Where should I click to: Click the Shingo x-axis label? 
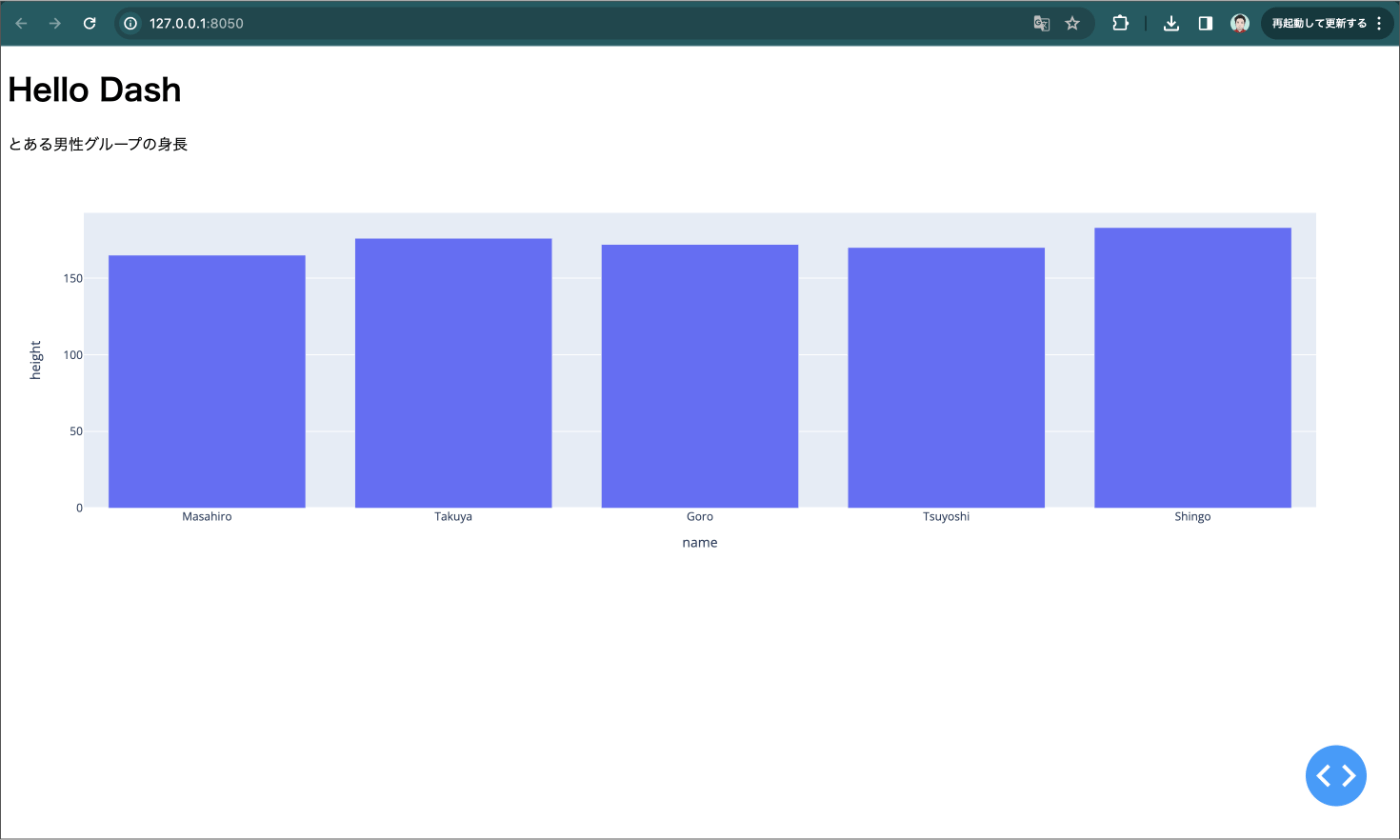pos(1193,517)
